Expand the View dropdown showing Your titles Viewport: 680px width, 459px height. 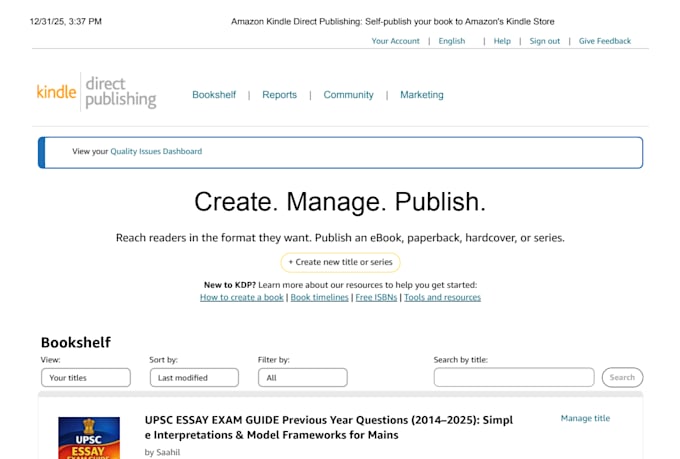tap(86, 377)
